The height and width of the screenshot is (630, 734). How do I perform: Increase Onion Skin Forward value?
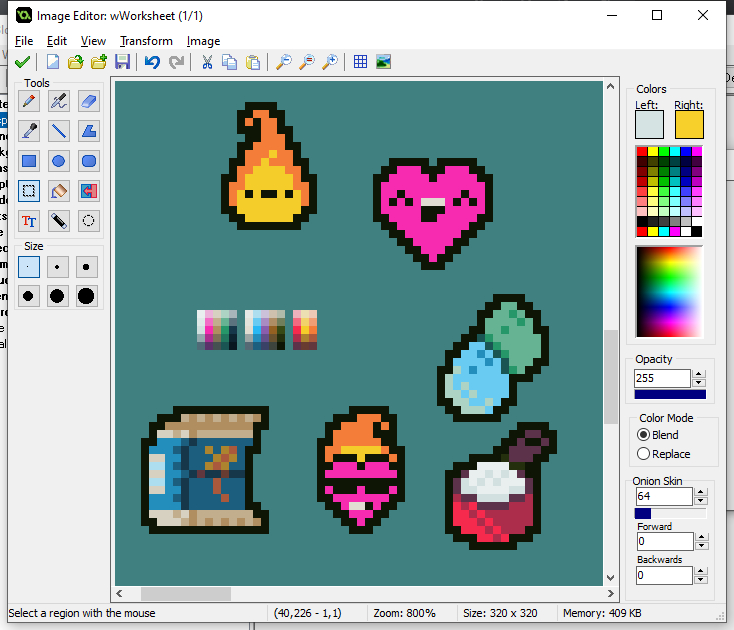pos(699,538)
